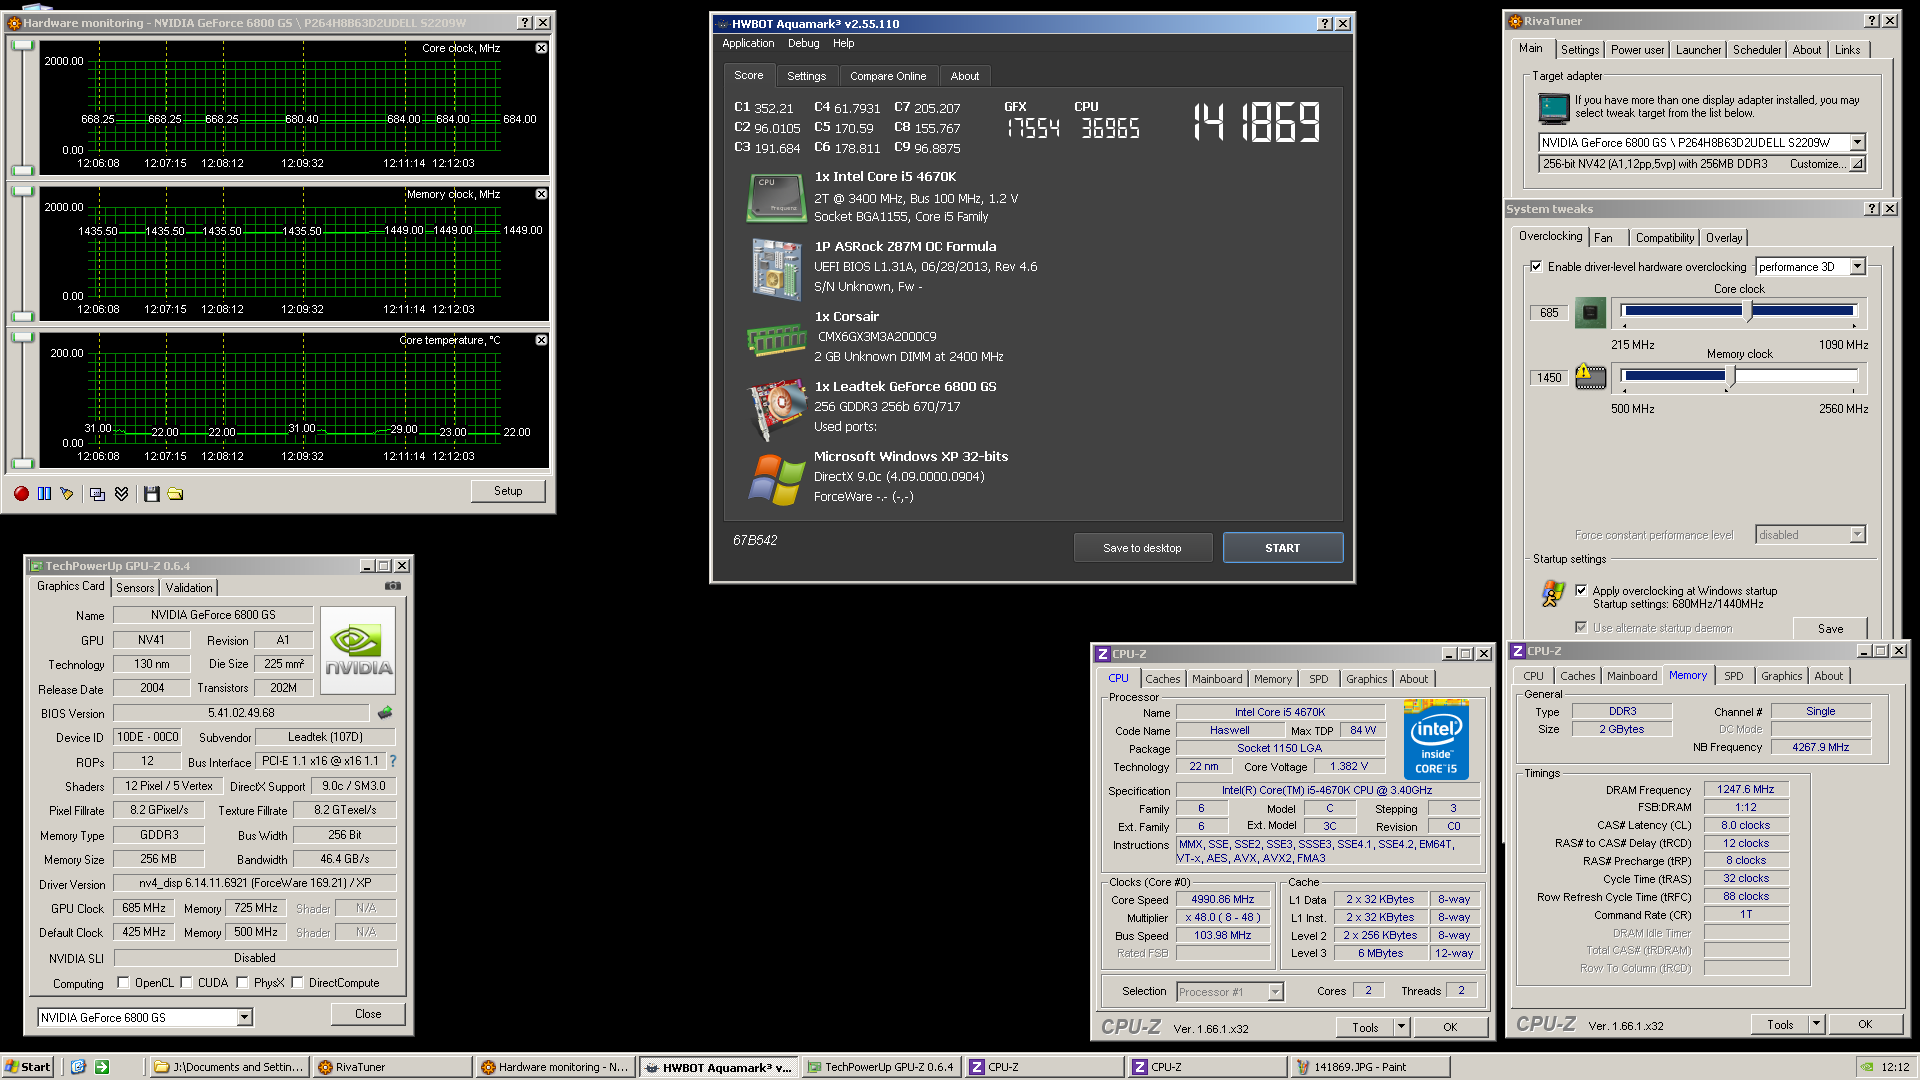Click the BIOS save chip icon in GPU-Z
Screen dimensions: 1920x1080
coord(385,713)
